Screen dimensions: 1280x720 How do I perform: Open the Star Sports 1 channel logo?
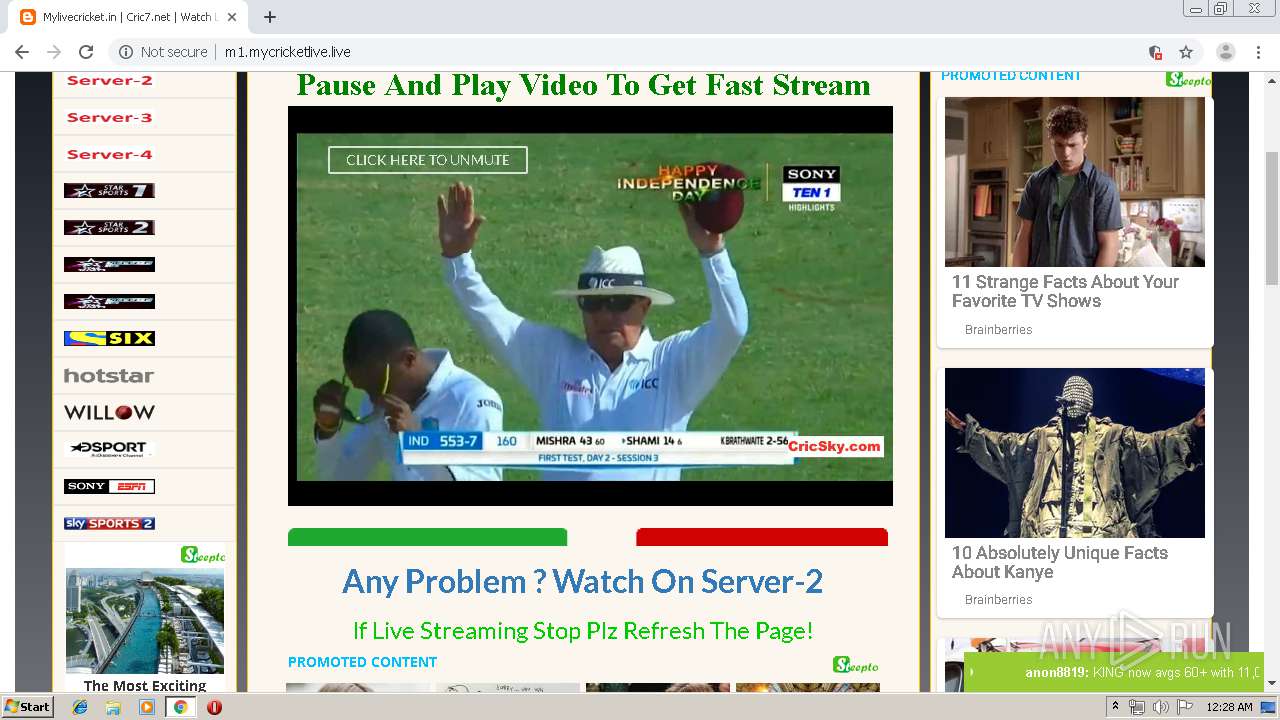(x=109, y=190)
